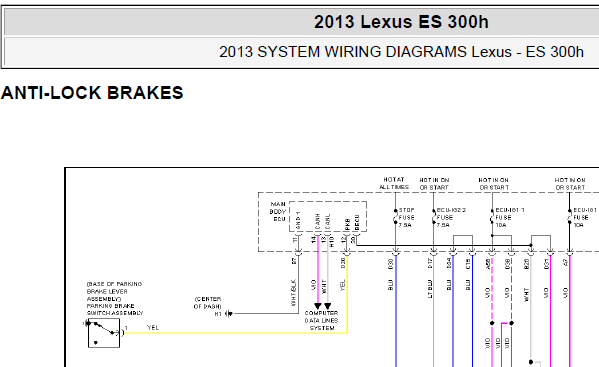Click the '(CENTER OF DASH)' label
This screenshot has height=367, width=599.
coord(207,302)
